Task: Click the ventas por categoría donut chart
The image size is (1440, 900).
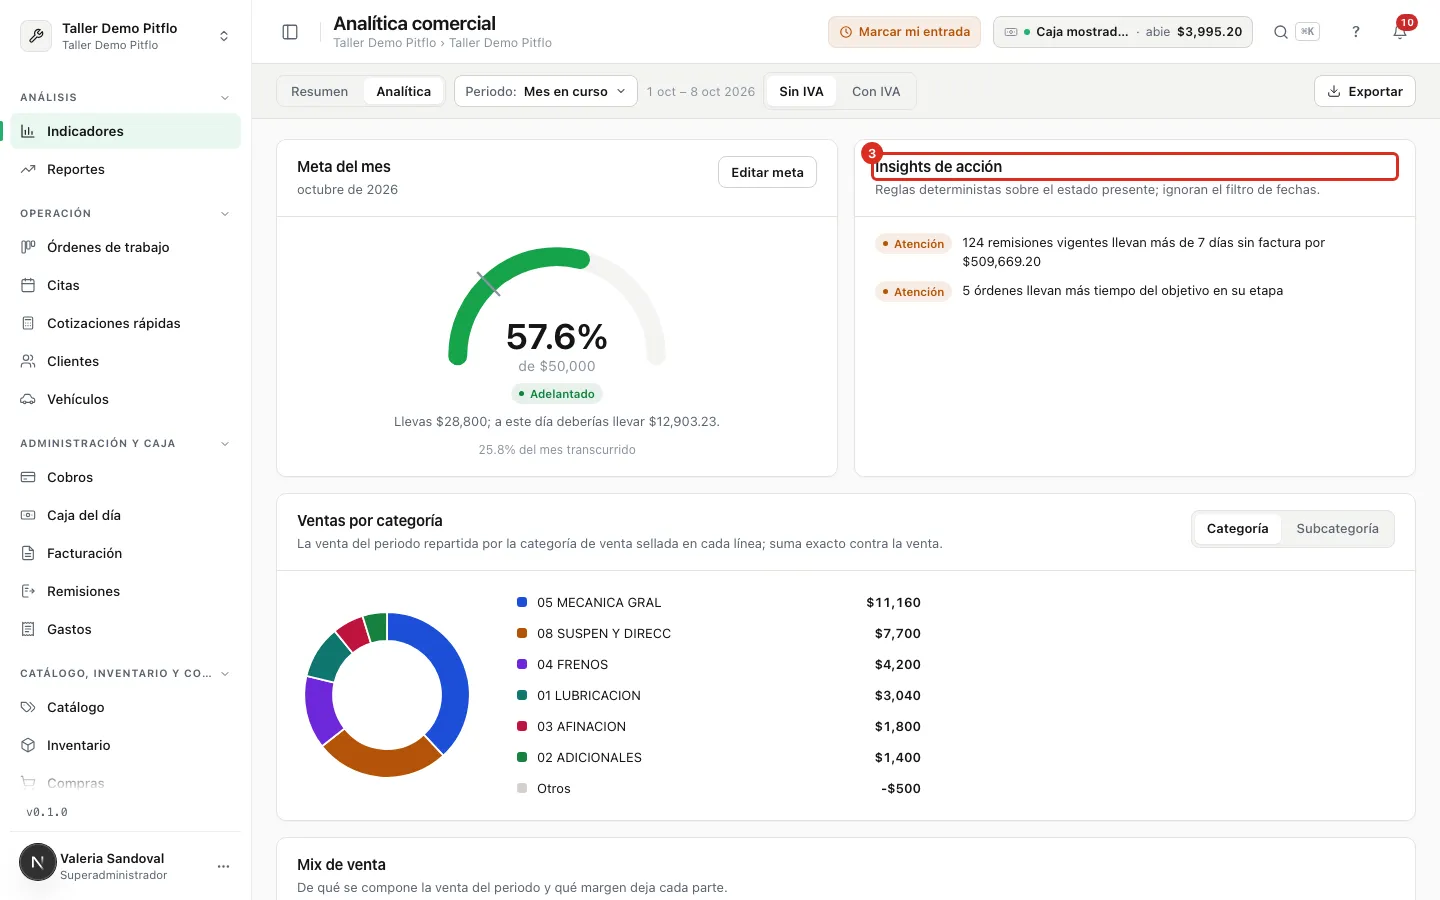Action: click(x=387, y=694)
